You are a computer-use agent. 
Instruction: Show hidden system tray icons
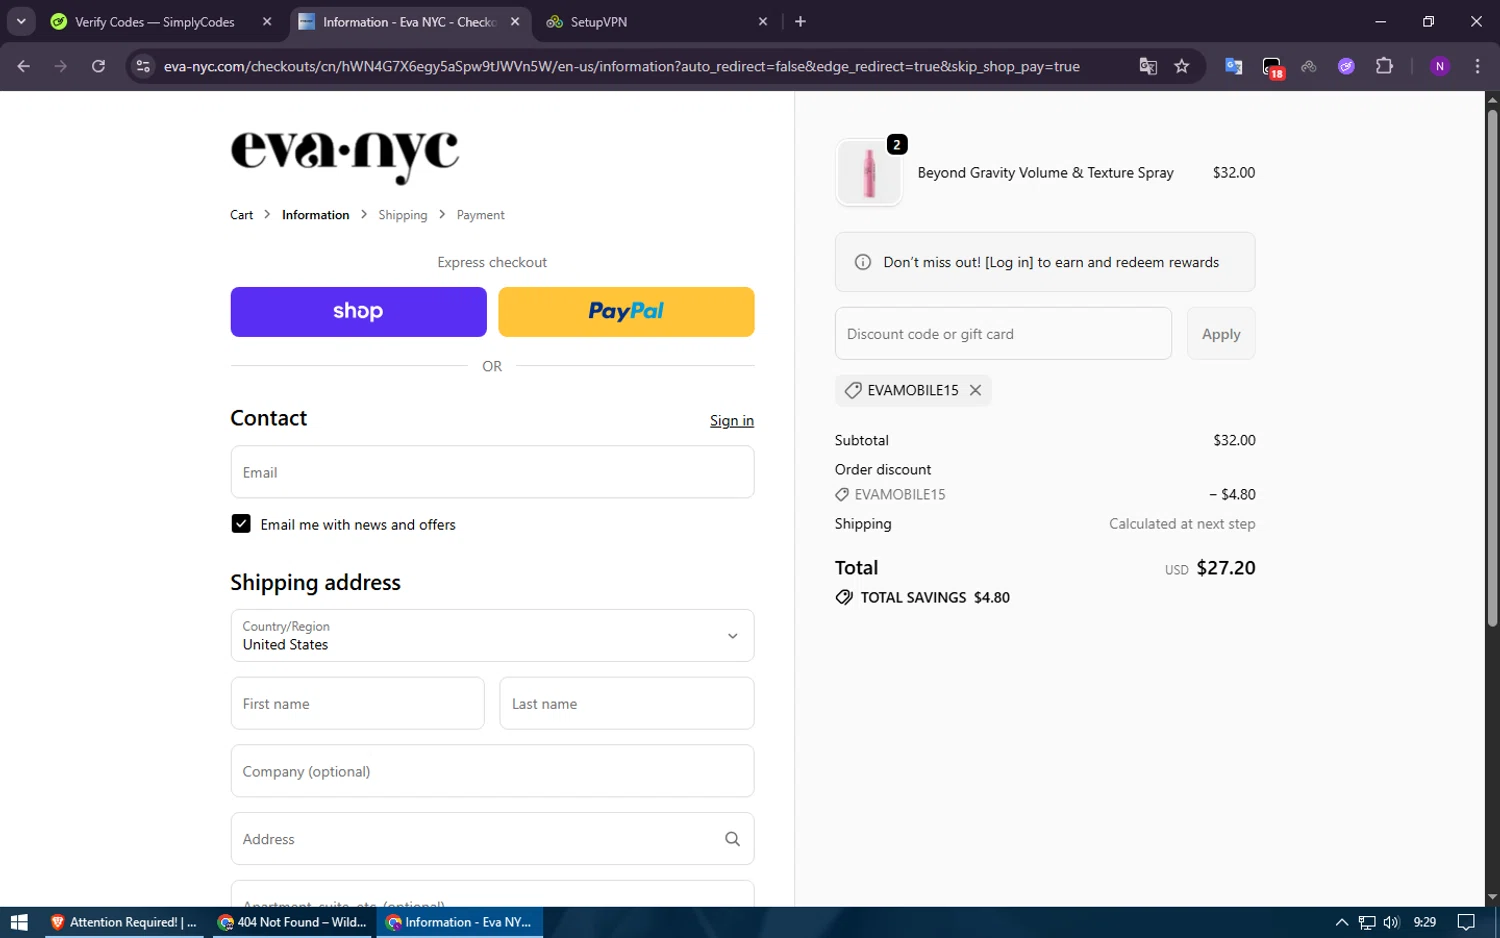click(x=1341, y=922)
